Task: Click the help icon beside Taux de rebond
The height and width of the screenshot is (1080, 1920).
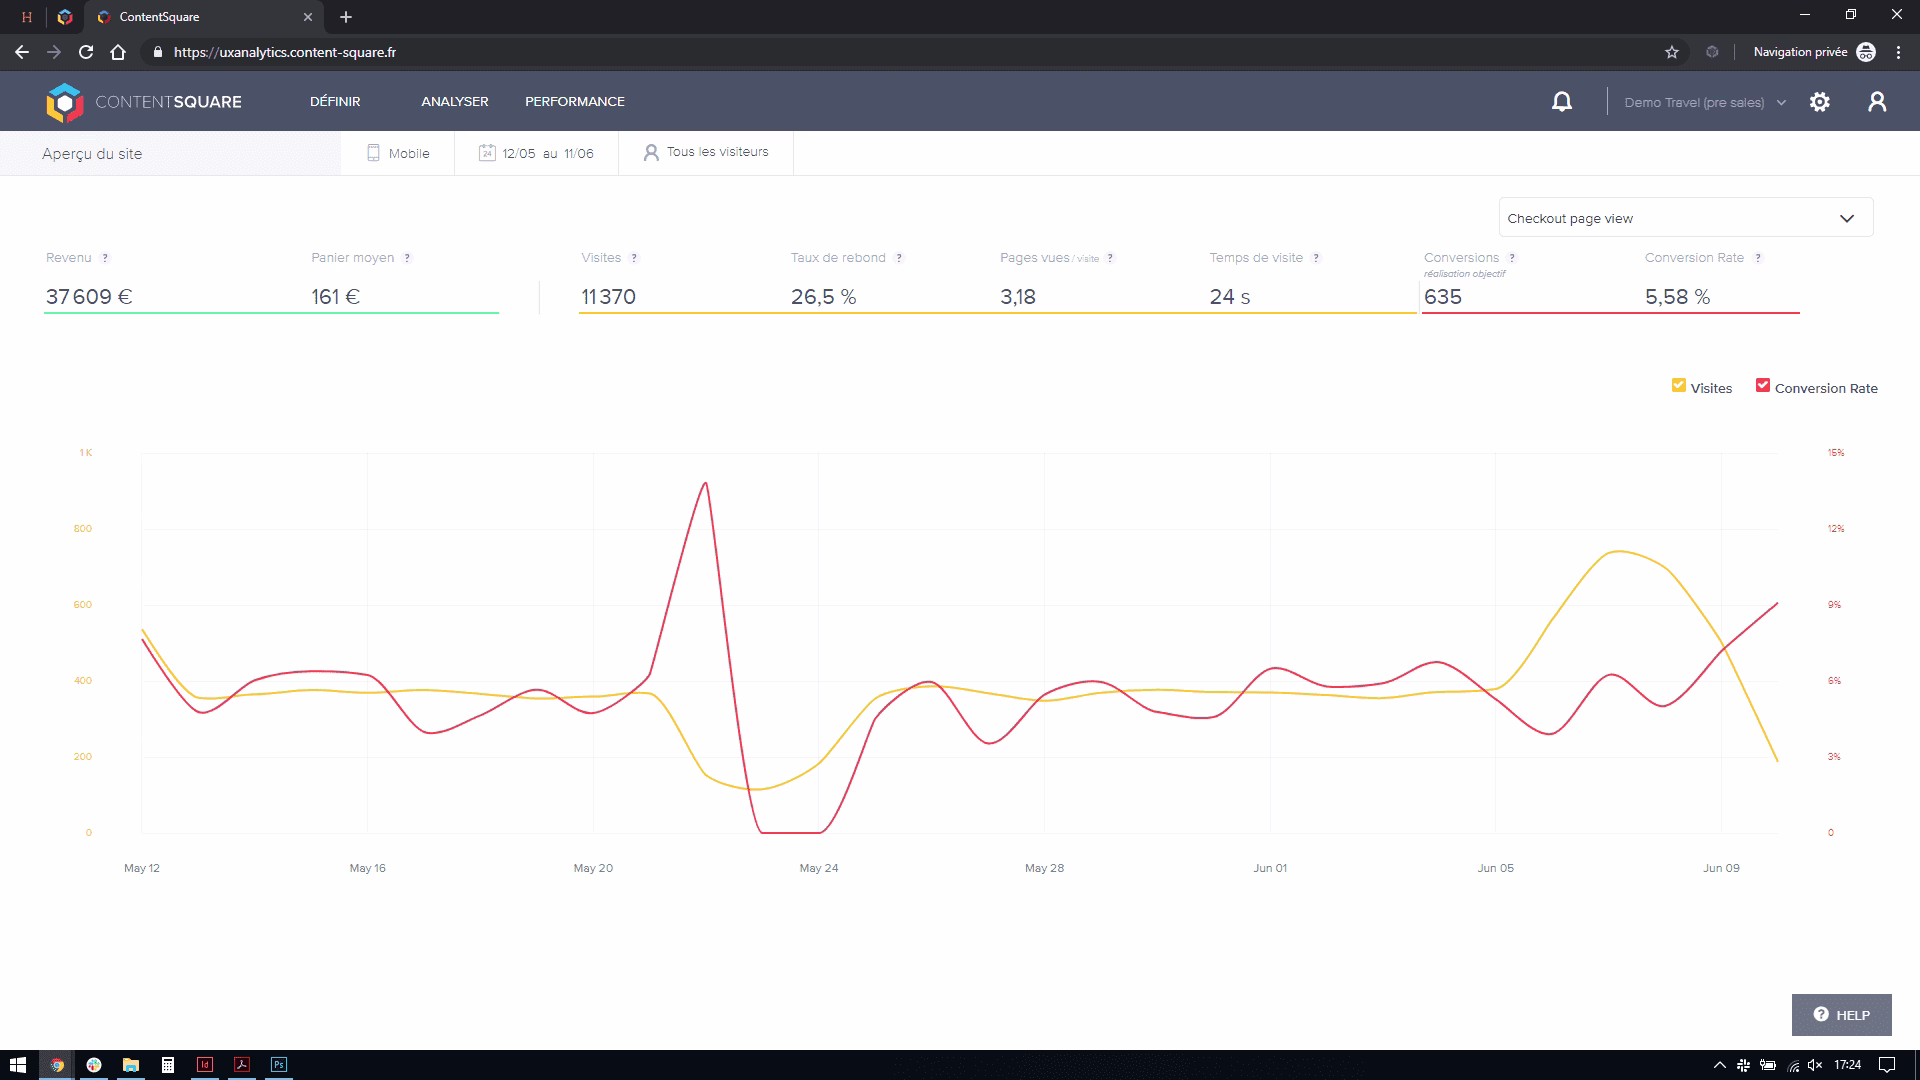Action: click(899, 258)
